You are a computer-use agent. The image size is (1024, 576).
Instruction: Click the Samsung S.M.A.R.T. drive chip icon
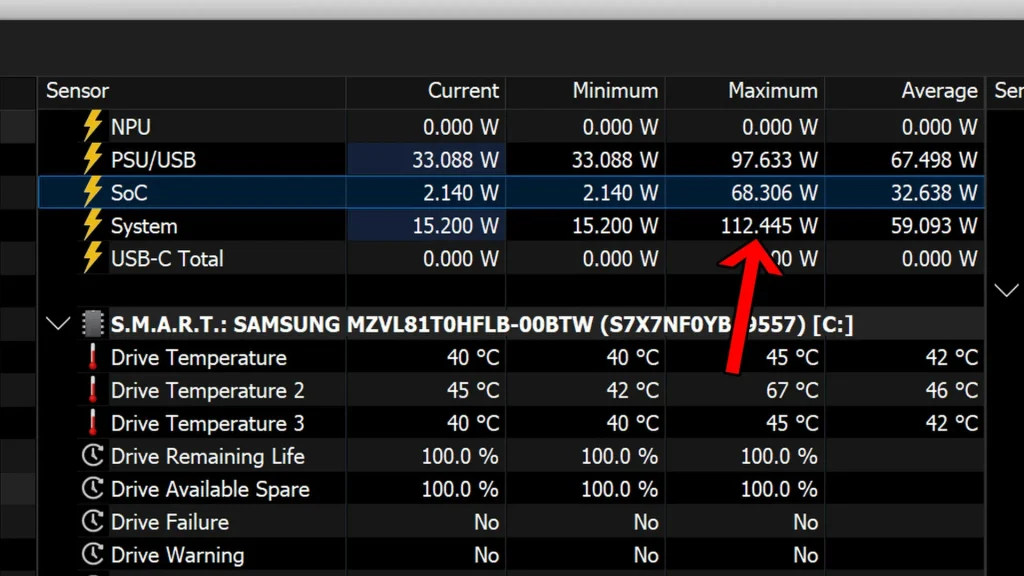(93, 324)
